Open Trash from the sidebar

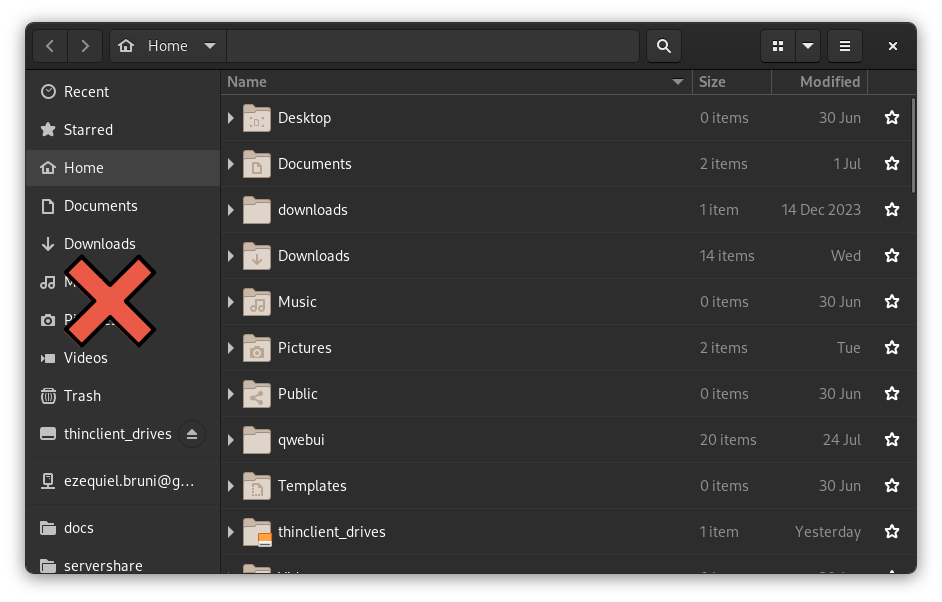click(82, 395)
